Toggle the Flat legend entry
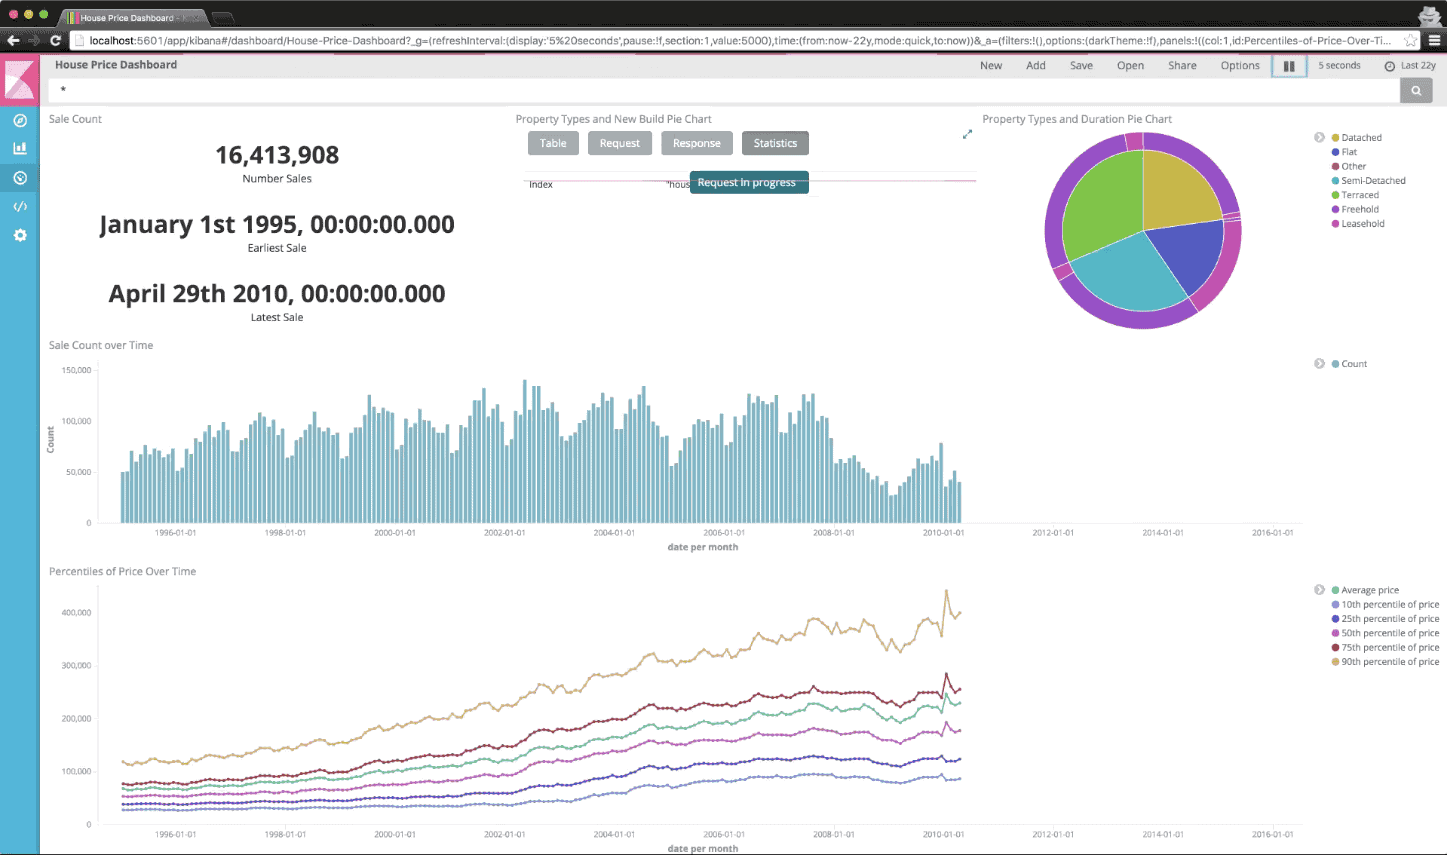The width and height of the screenshot is (1447, 855). 1344,152
